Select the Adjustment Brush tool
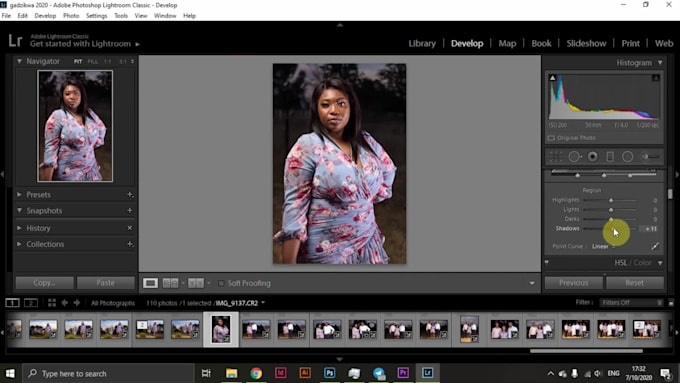The image size is (680, 383). click(651, 157)
